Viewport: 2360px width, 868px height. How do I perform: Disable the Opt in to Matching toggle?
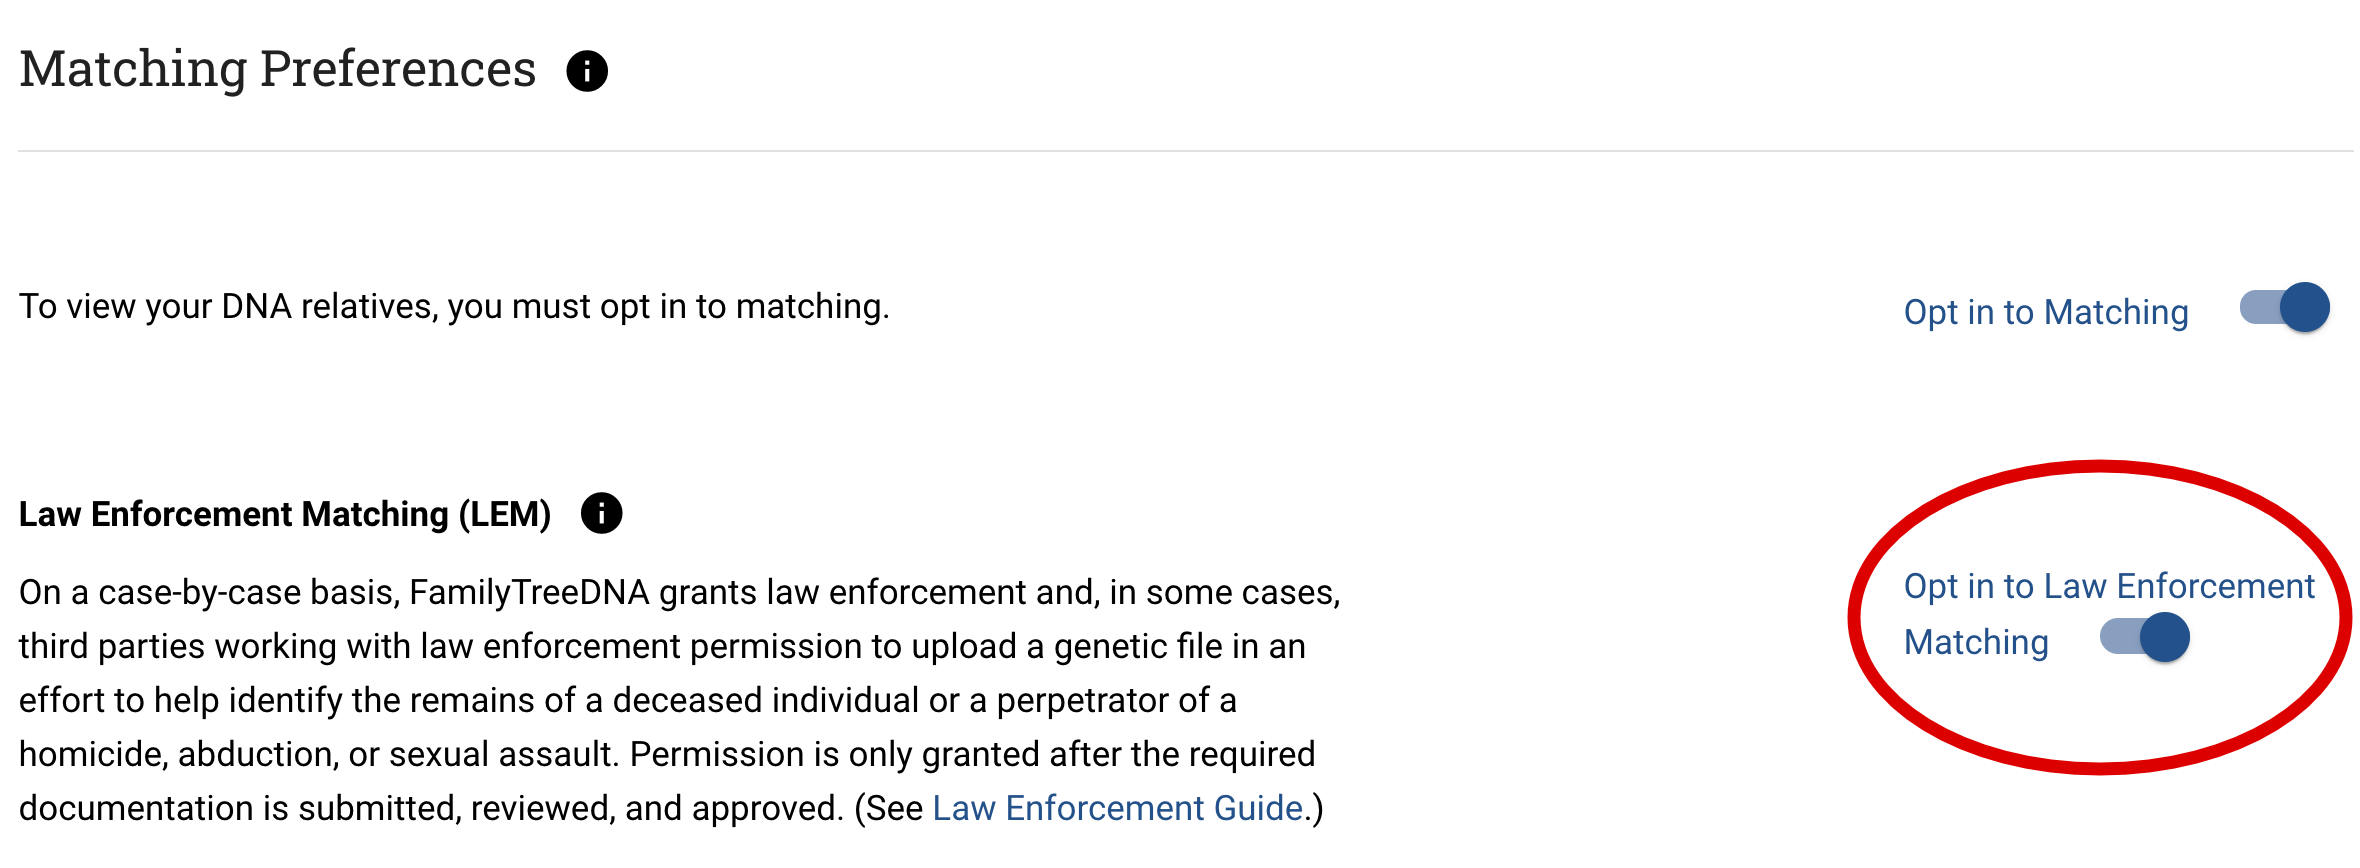tap(2286, 308)
